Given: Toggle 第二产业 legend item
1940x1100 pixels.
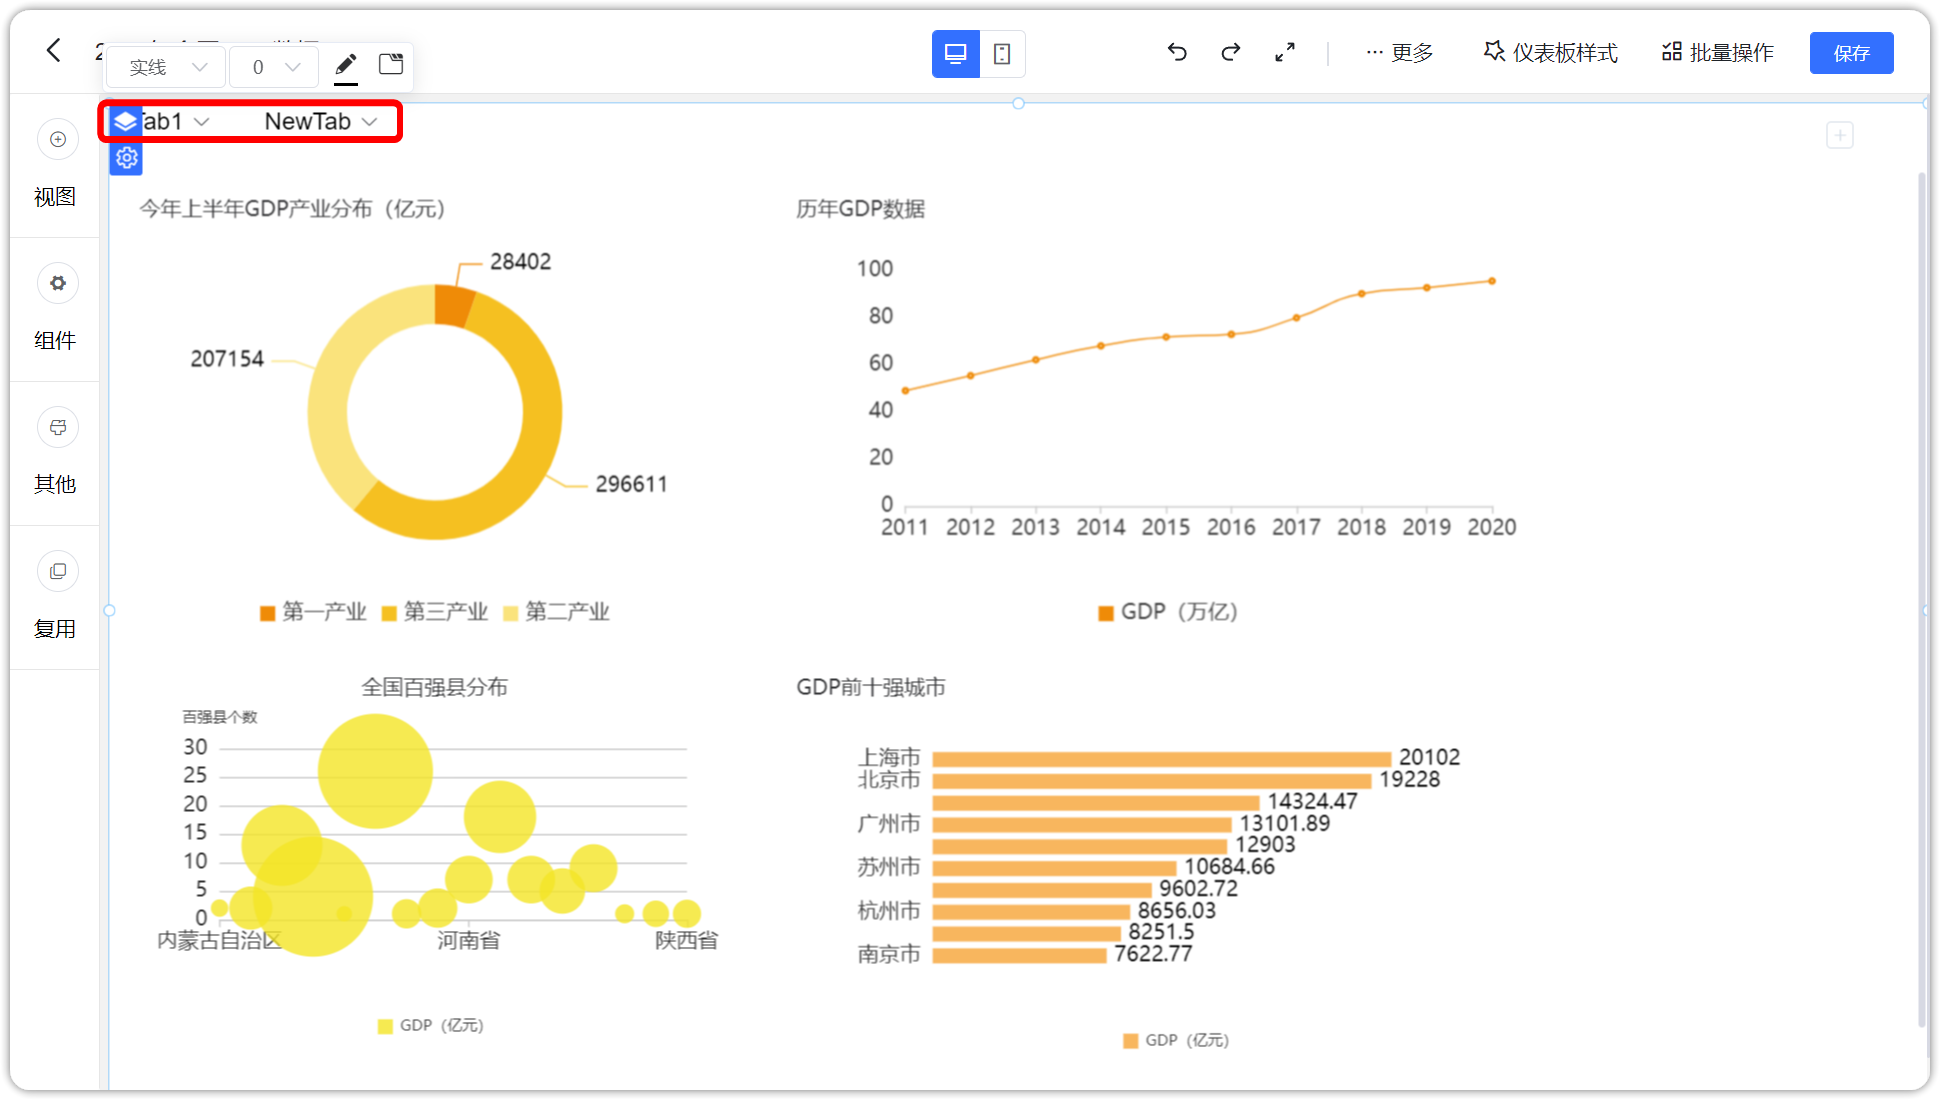Looking at the screenshot, I should pos(556,612).
